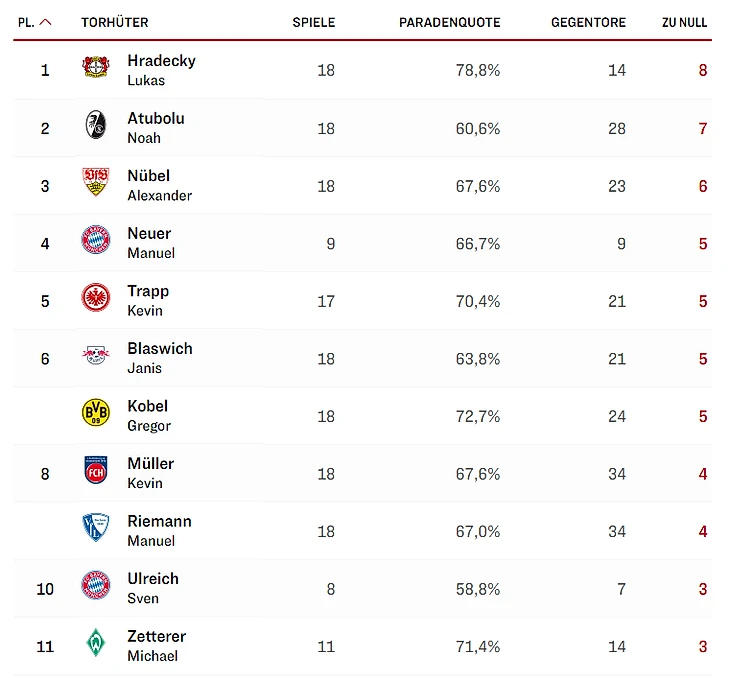Click the RB Leipzig logo beside Blaswich

pyautogui.click(x=96, y=356)
